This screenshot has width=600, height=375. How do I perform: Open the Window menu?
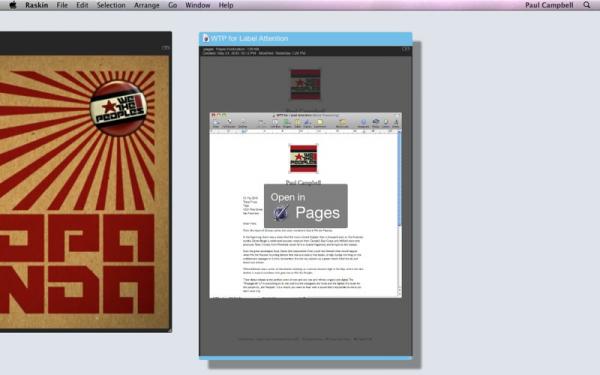(197, 5)
